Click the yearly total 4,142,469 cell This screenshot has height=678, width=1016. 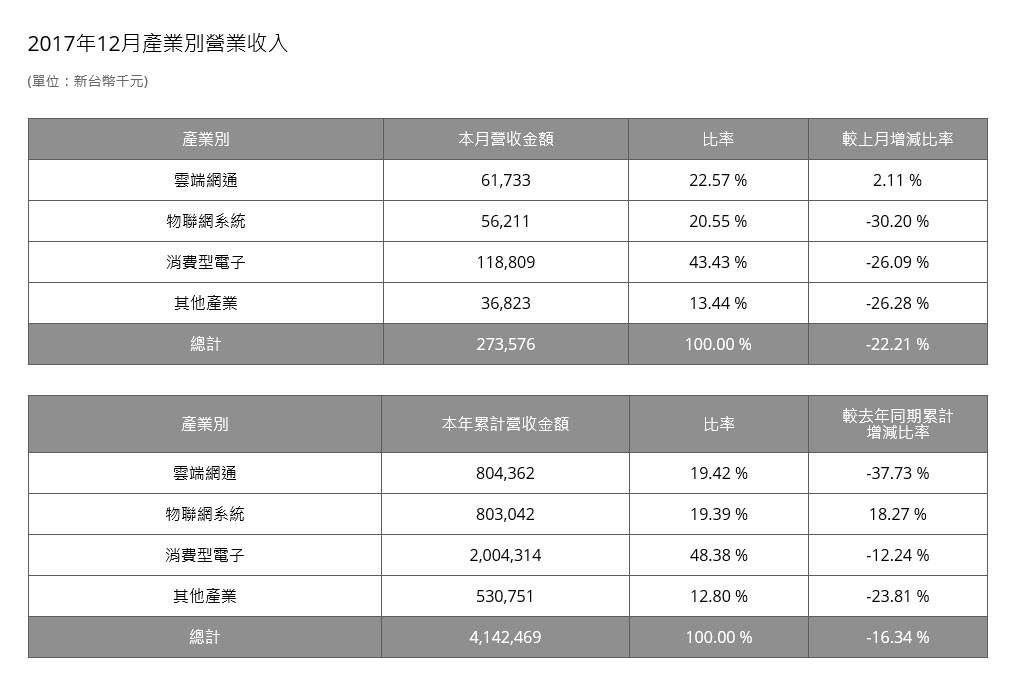coord(505,637)
